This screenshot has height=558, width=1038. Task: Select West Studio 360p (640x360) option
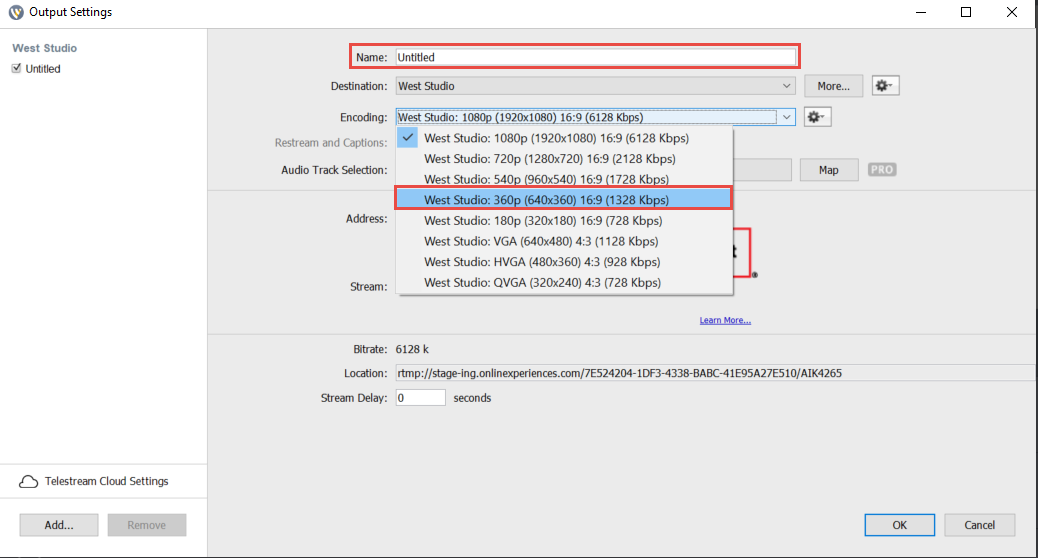click(564, 199)
